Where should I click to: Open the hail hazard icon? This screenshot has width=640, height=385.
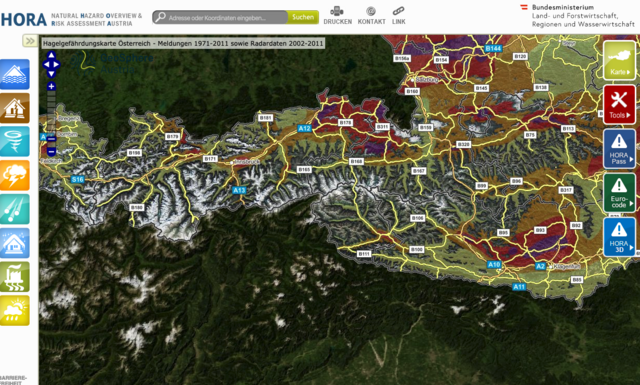click(15, 209)
